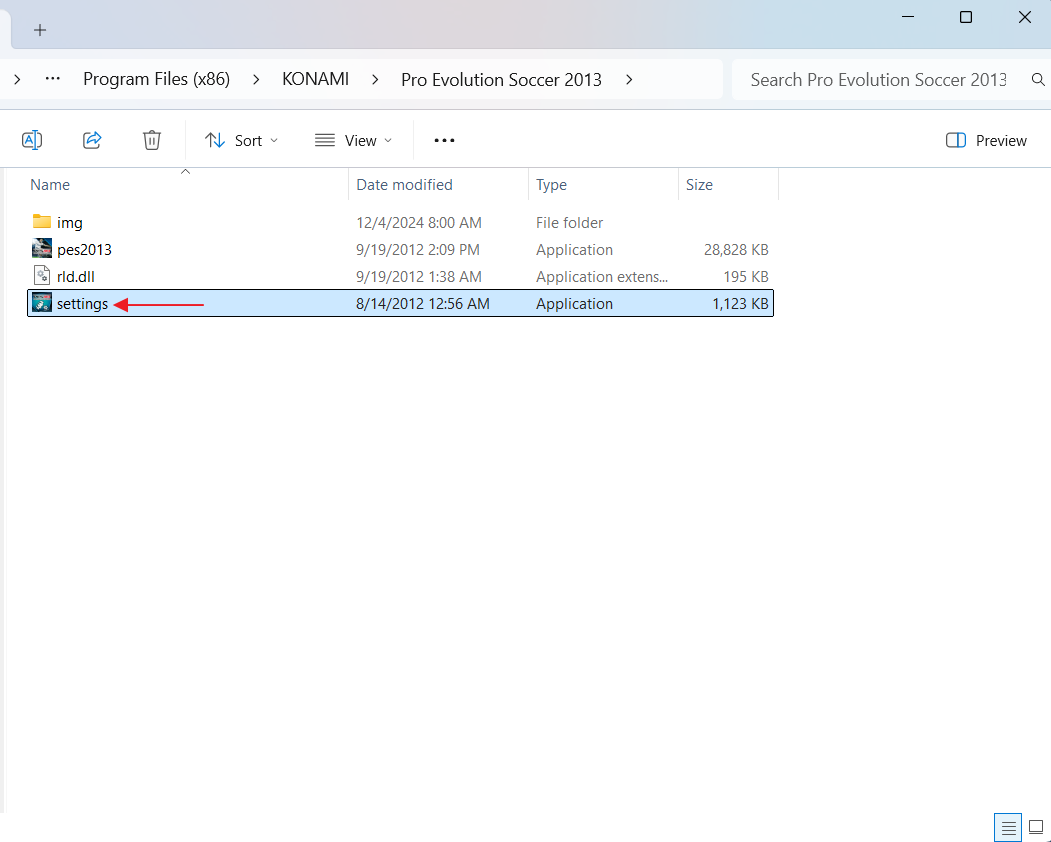Click the 8/14/2012 12:56 AM date cell
The image size is (1051, 842).
423,304
